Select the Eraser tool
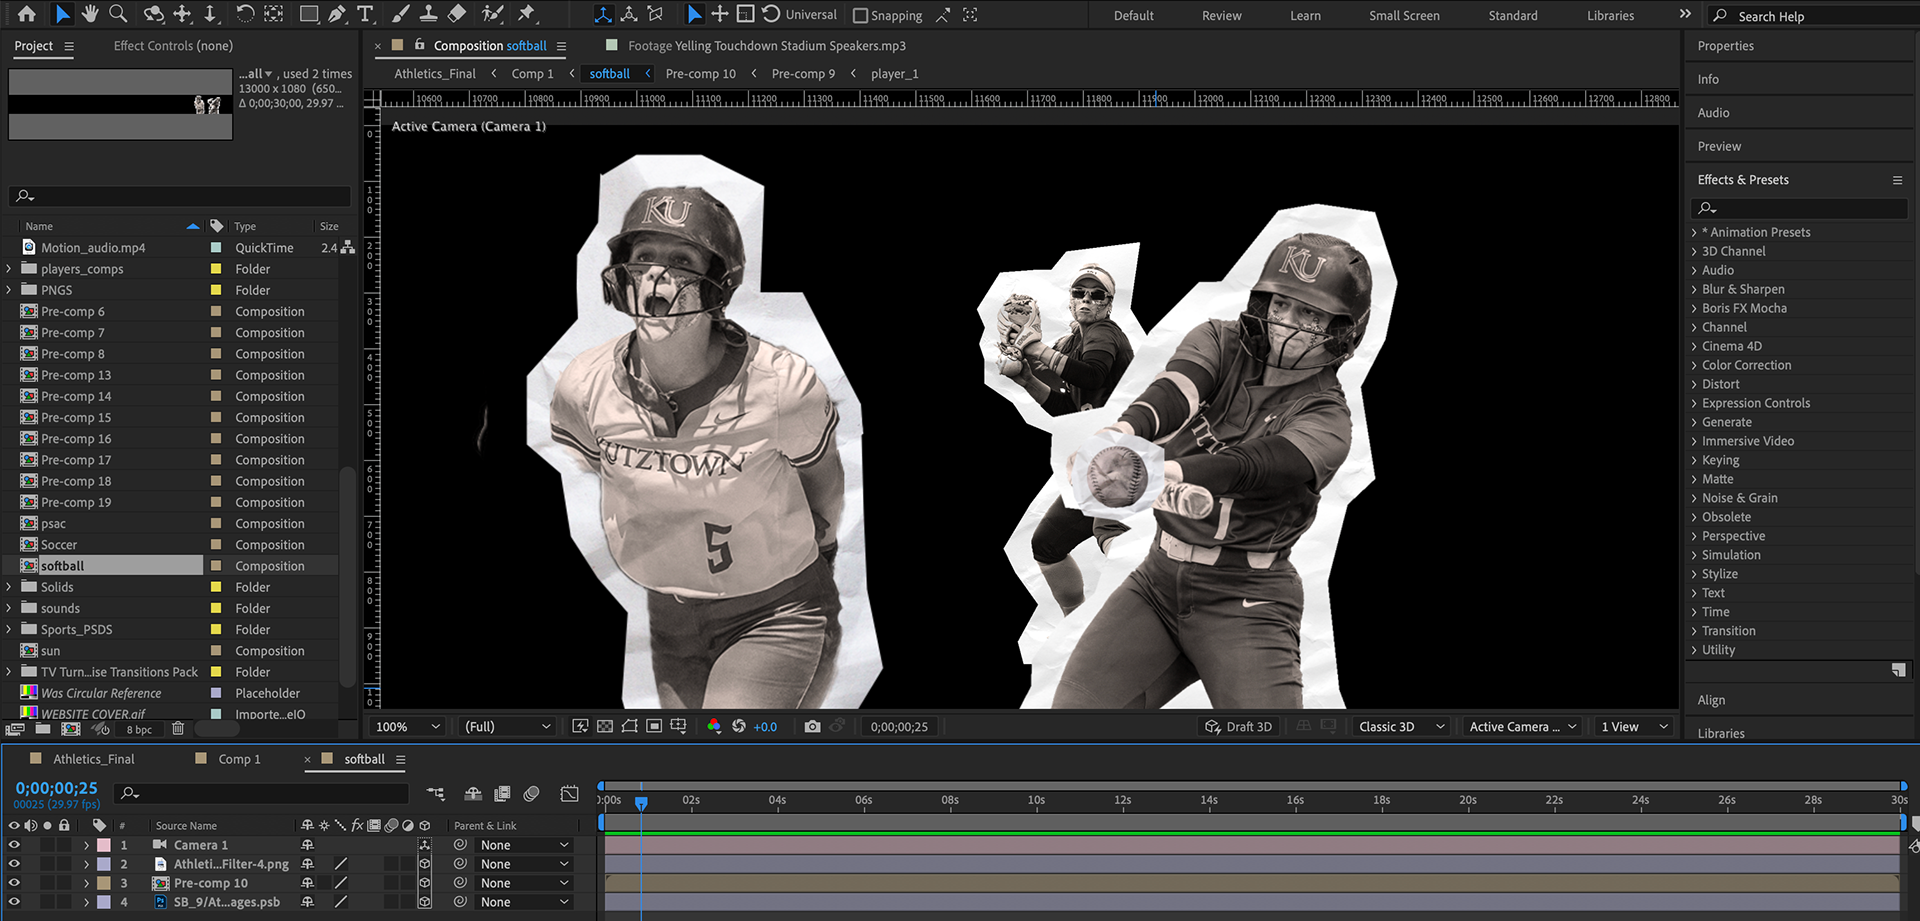Viewport: 1920px width, 921px height. coord(456,14)
